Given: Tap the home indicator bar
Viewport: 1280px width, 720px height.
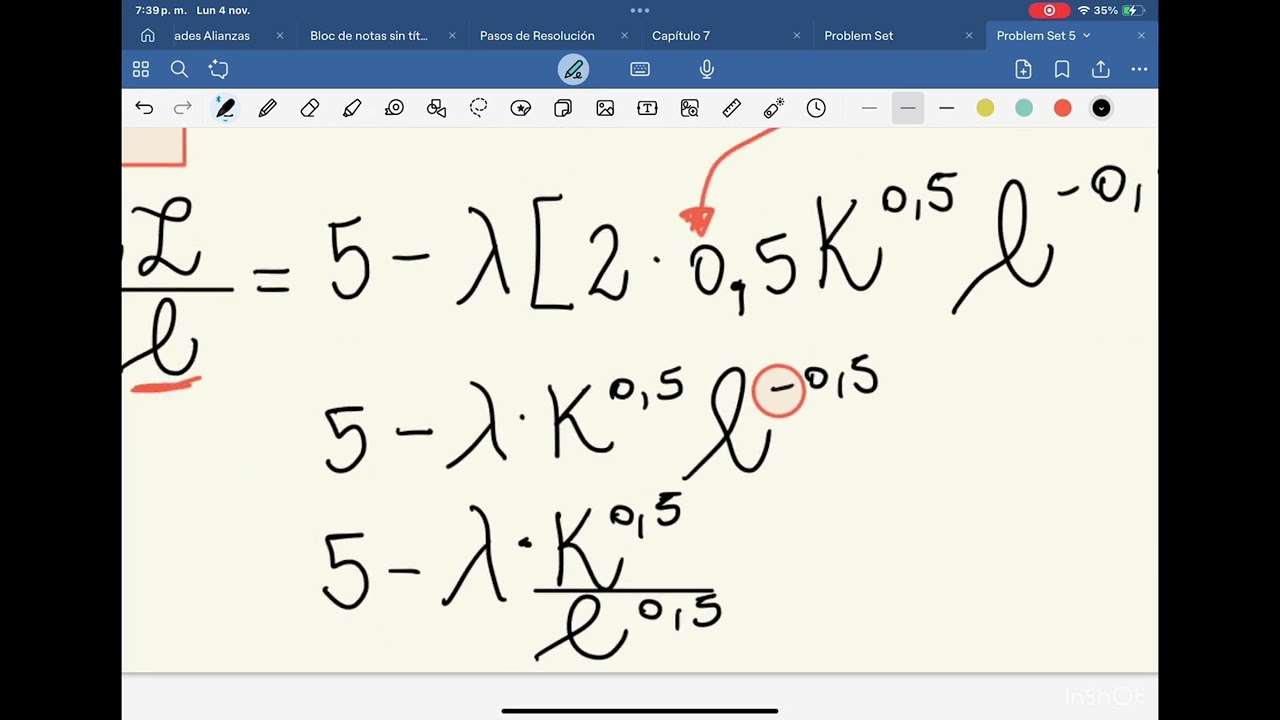Looking at the screenshot, I should pyautogui.click(x=640, y=711).
